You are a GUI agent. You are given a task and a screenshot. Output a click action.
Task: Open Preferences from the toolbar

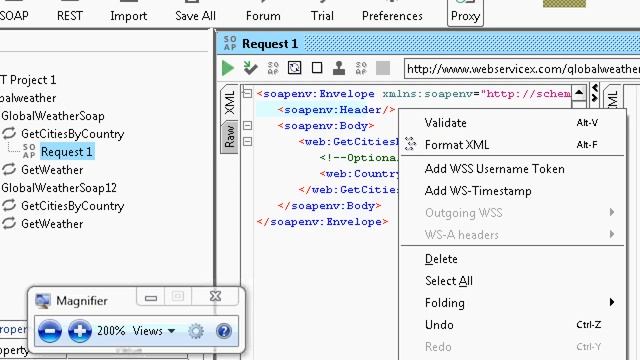(x=392, y=16)
